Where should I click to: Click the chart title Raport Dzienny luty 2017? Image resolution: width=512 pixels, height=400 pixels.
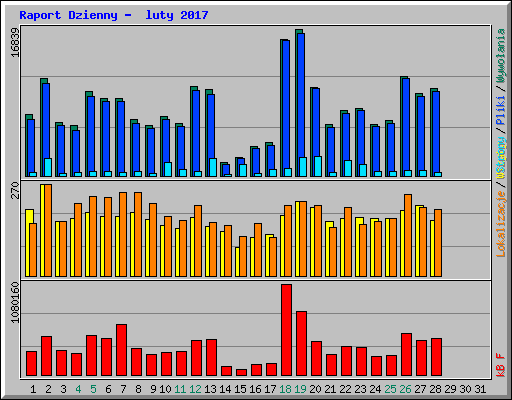[114, 15]
